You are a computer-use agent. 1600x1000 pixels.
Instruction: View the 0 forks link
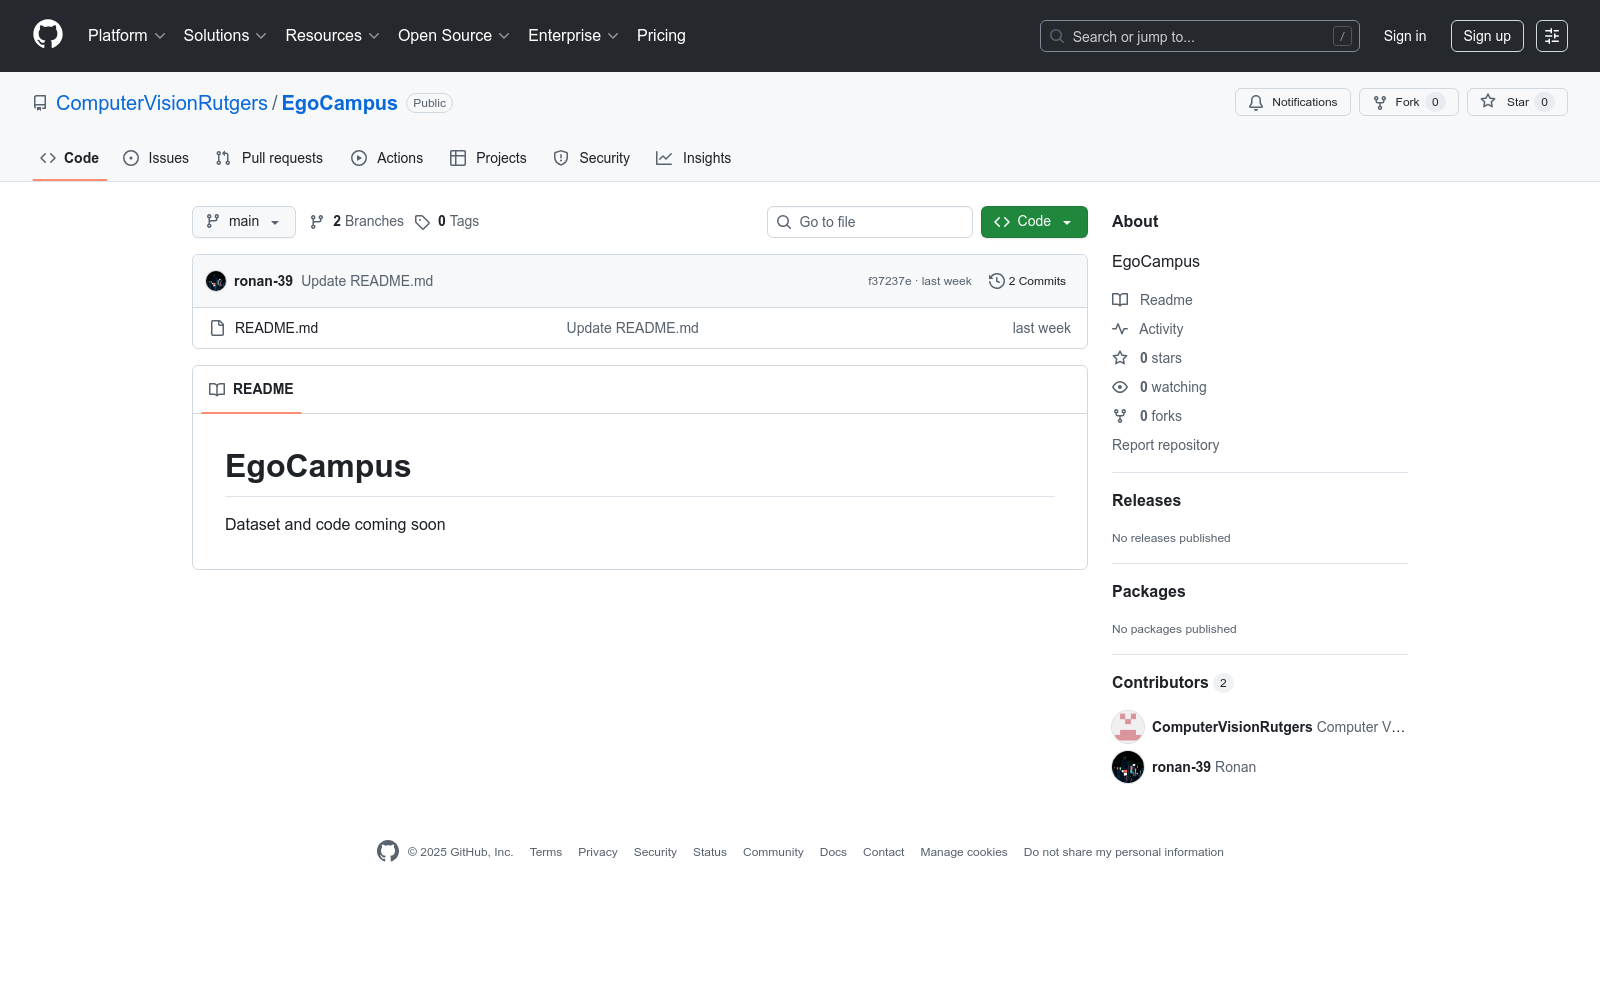[1147, 416]
